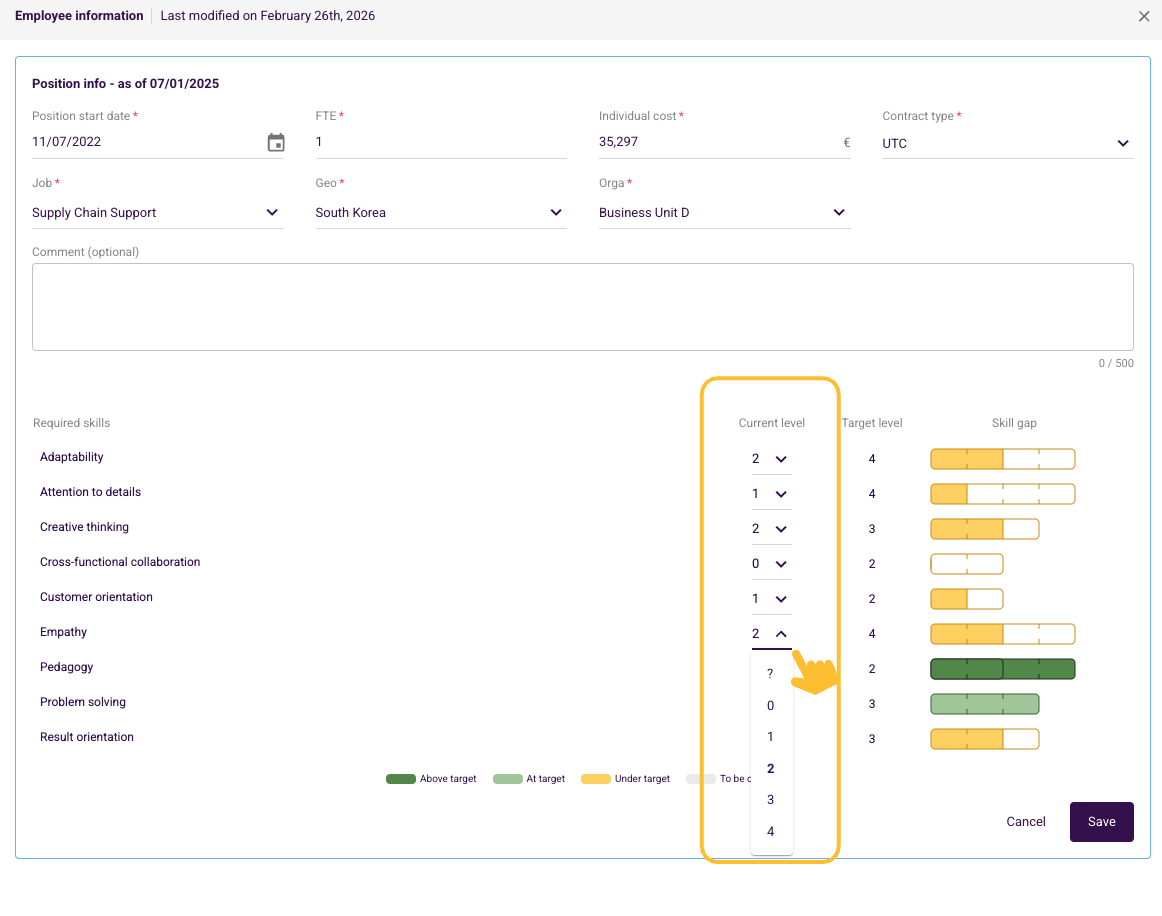Open the Position start date calendar picker
Screen dimensions: 1162x916
pos(276,142)
